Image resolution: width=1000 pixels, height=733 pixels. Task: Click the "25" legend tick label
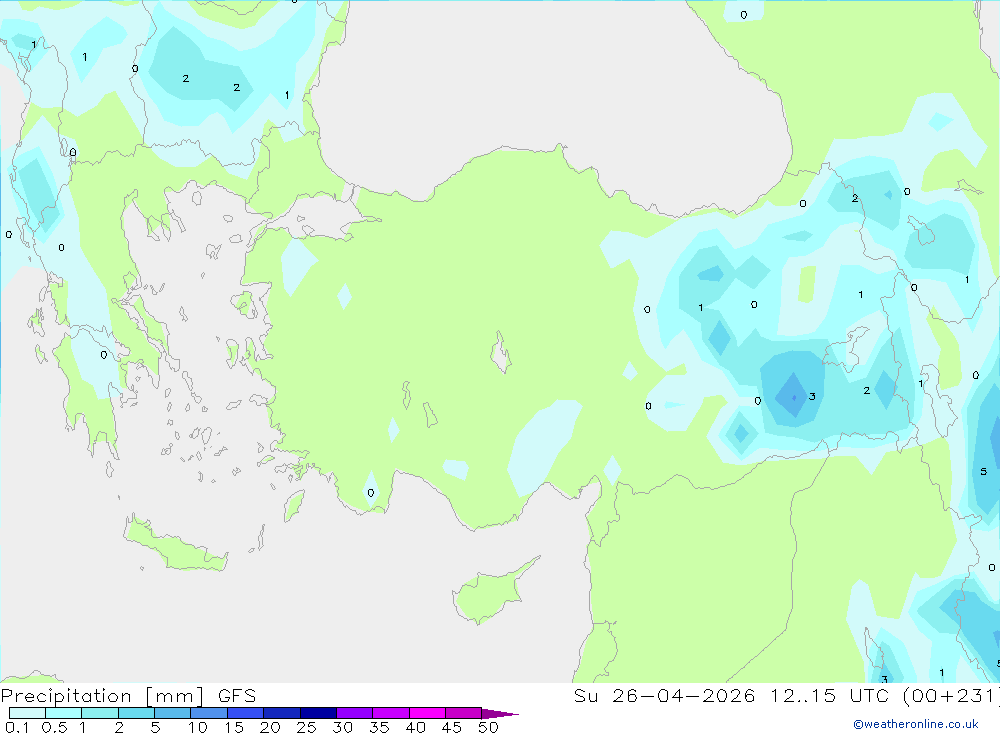click(306, 727)
